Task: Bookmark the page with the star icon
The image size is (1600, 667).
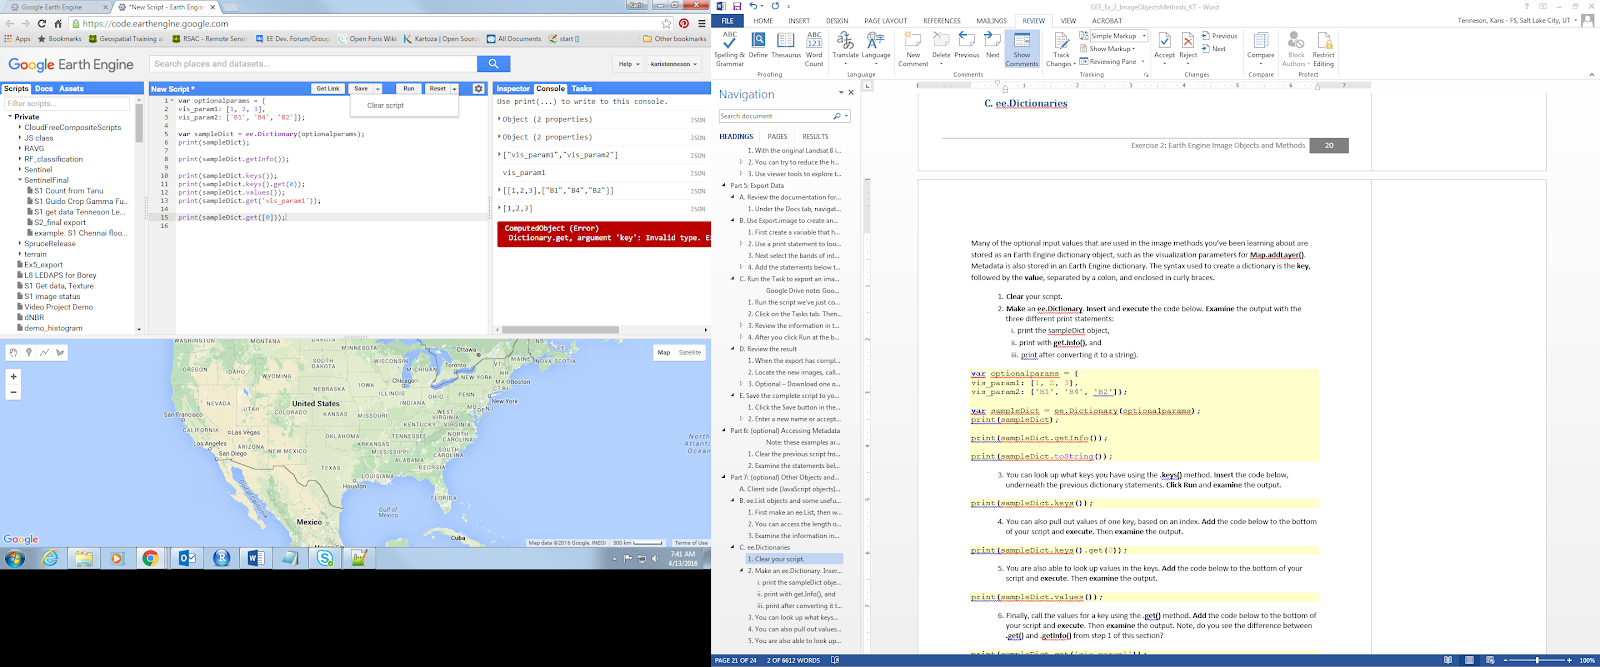Action: click(x=667, y=23)
